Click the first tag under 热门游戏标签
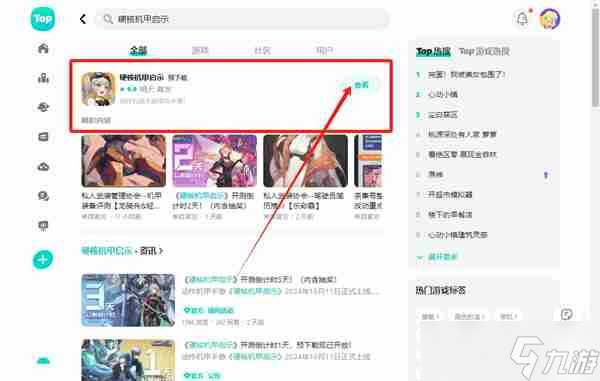 430,316
